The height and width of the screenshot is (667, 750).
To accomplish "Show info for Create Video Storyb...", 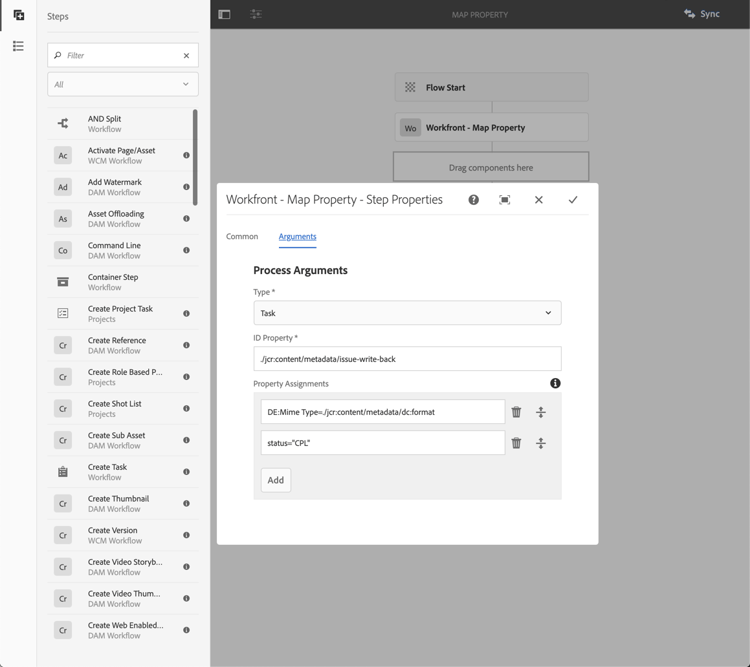I will pos(187,567).
